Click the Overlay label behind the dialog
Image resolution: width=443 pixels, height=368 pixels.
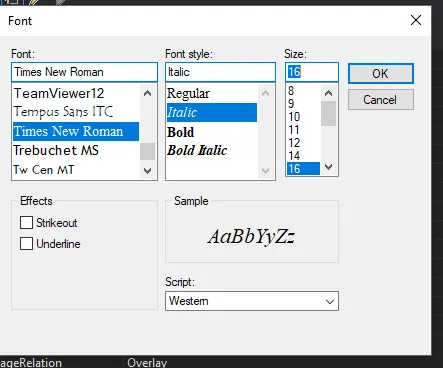(x=147, y=363)
